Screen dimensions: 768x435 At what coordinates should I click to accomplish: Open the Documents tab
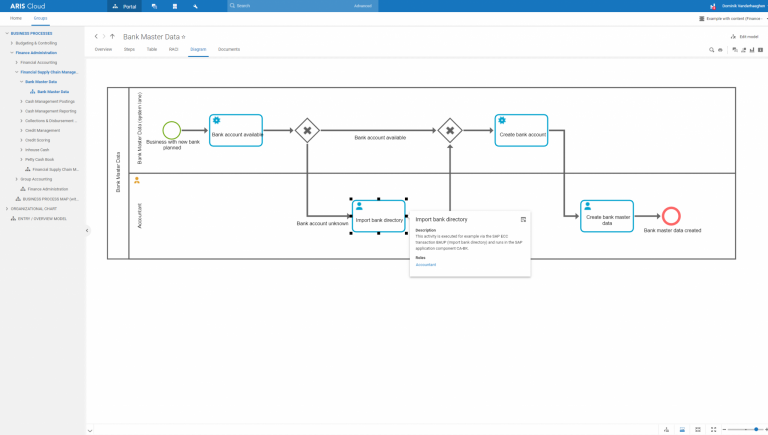(229, 49)
